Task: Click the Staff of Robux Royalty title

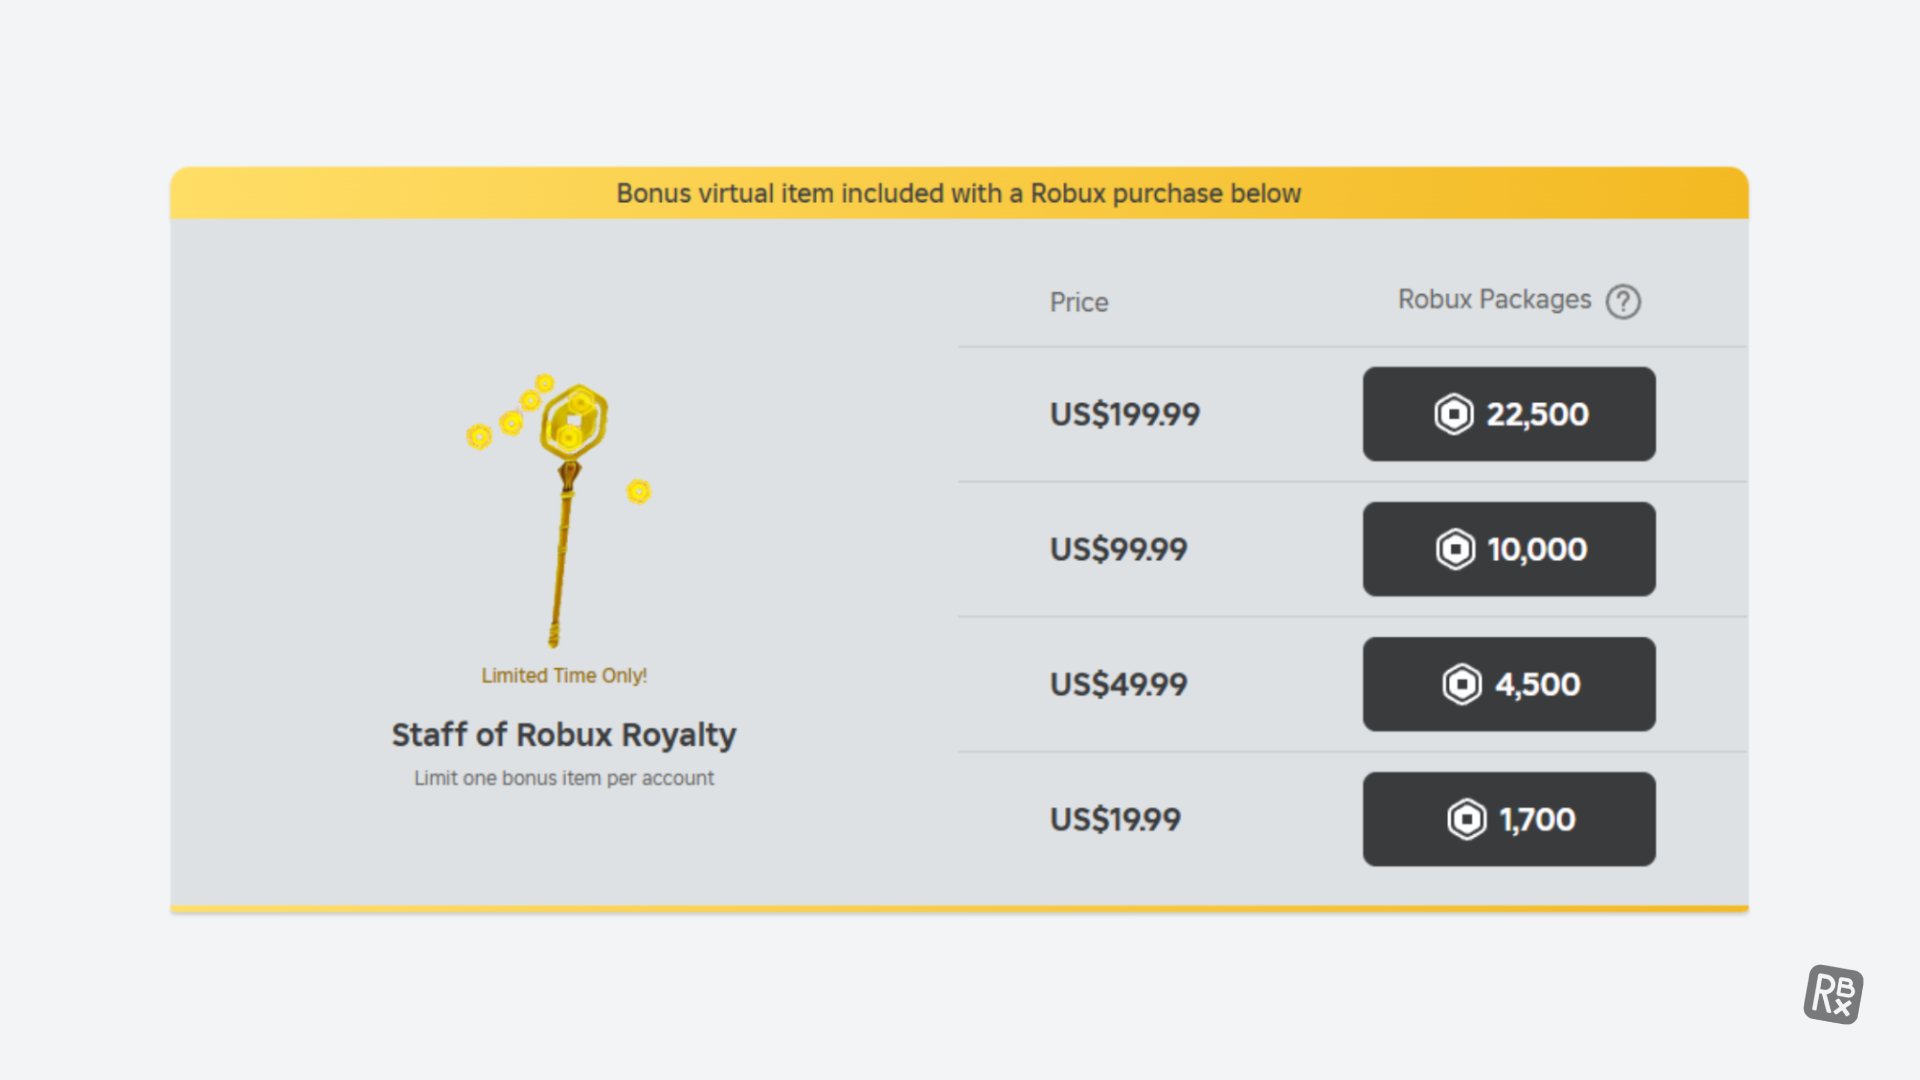Action: point(564,735)
